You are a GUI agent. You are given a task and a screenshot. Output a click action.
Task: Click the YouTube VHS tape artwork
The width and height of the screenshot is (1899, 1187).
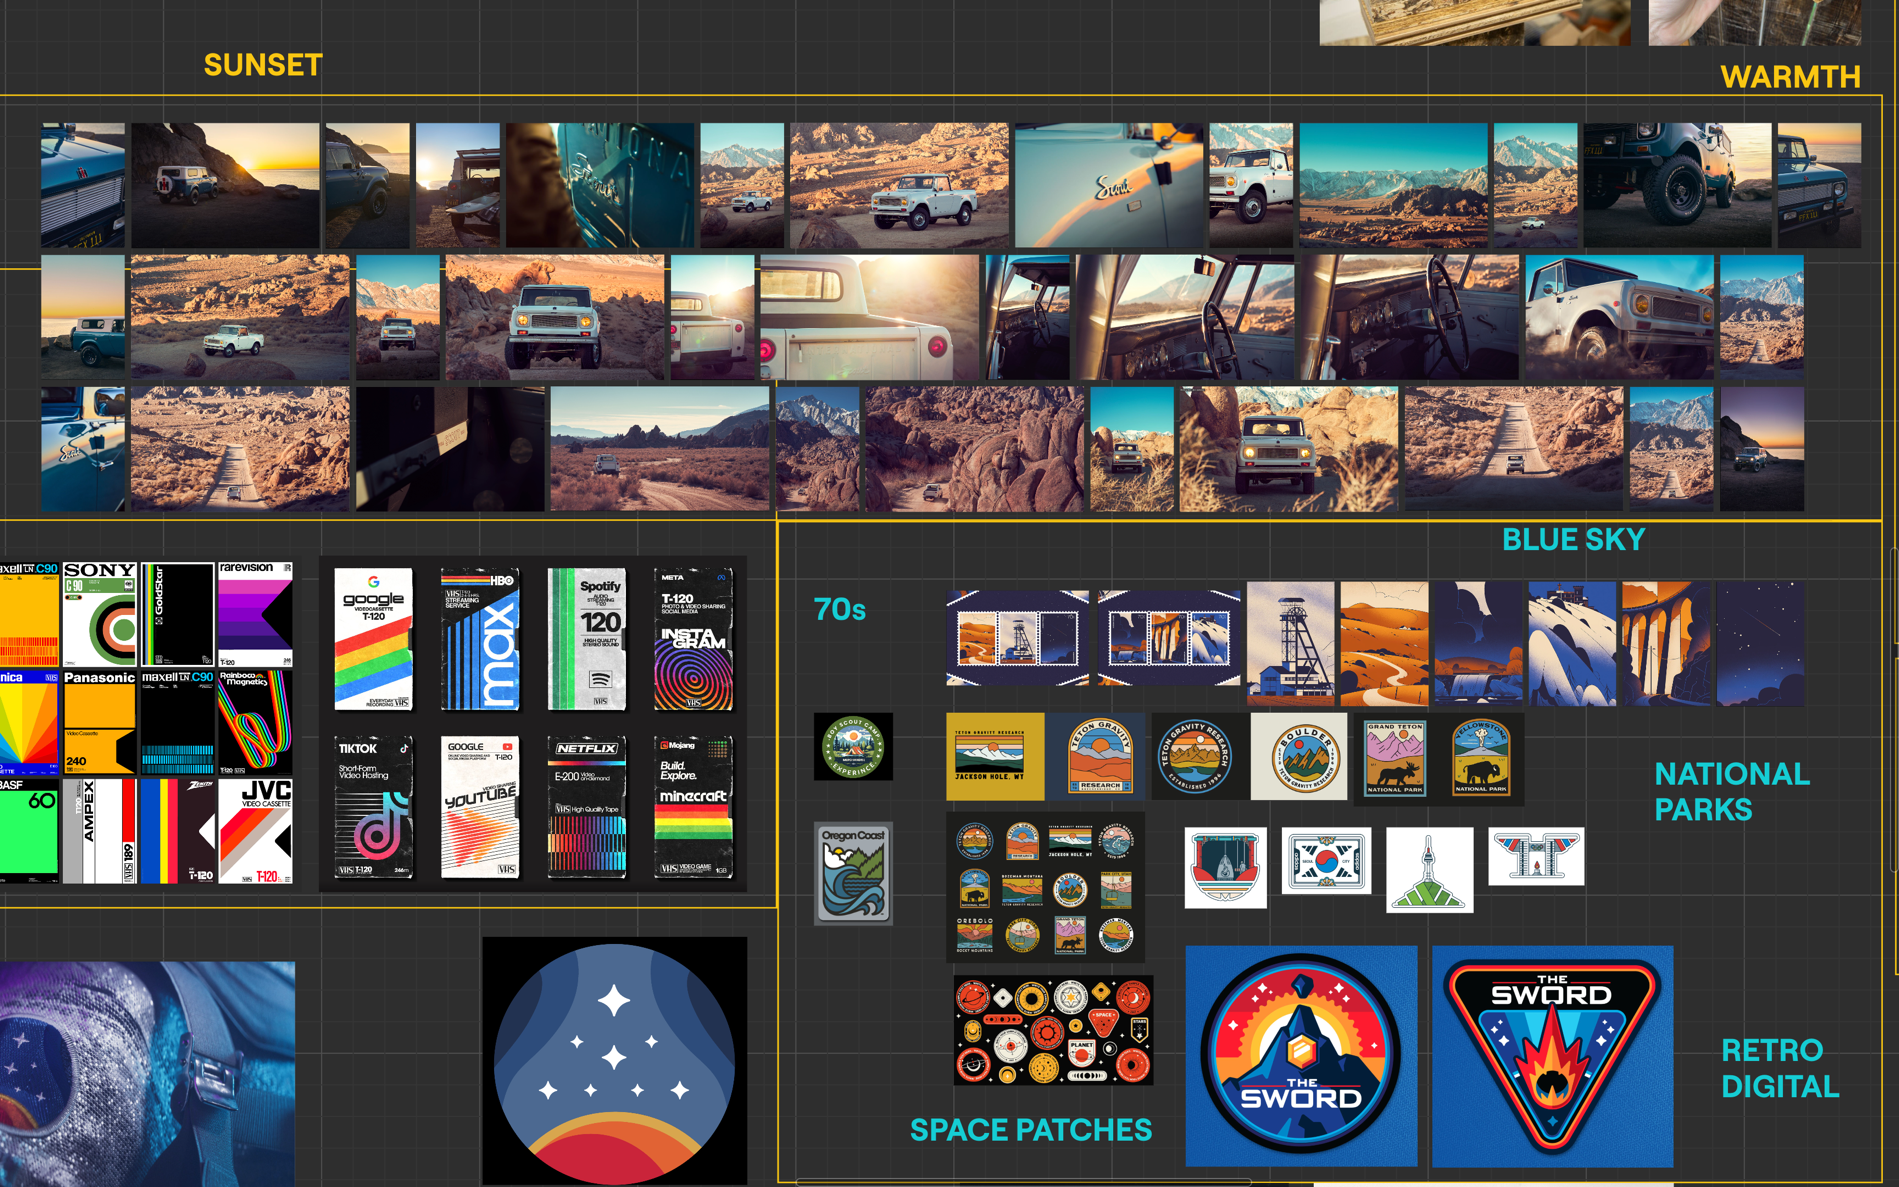(x=480, y=807)
